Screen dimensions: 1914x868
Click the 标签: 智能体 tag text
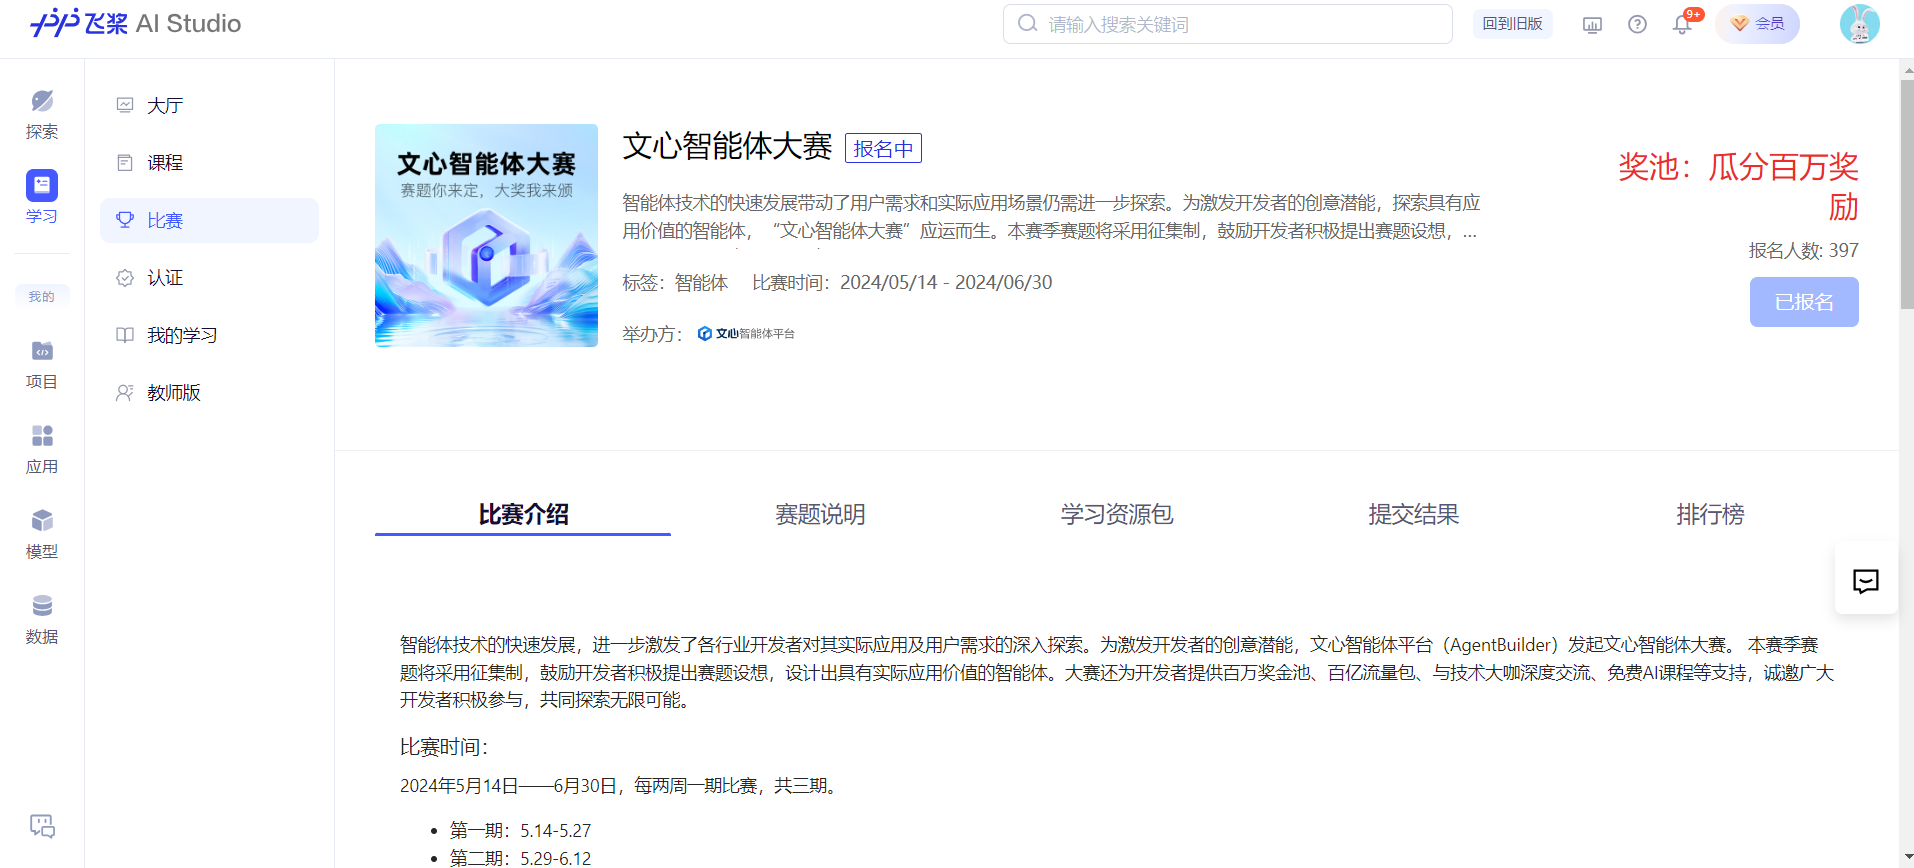[675, 283]
